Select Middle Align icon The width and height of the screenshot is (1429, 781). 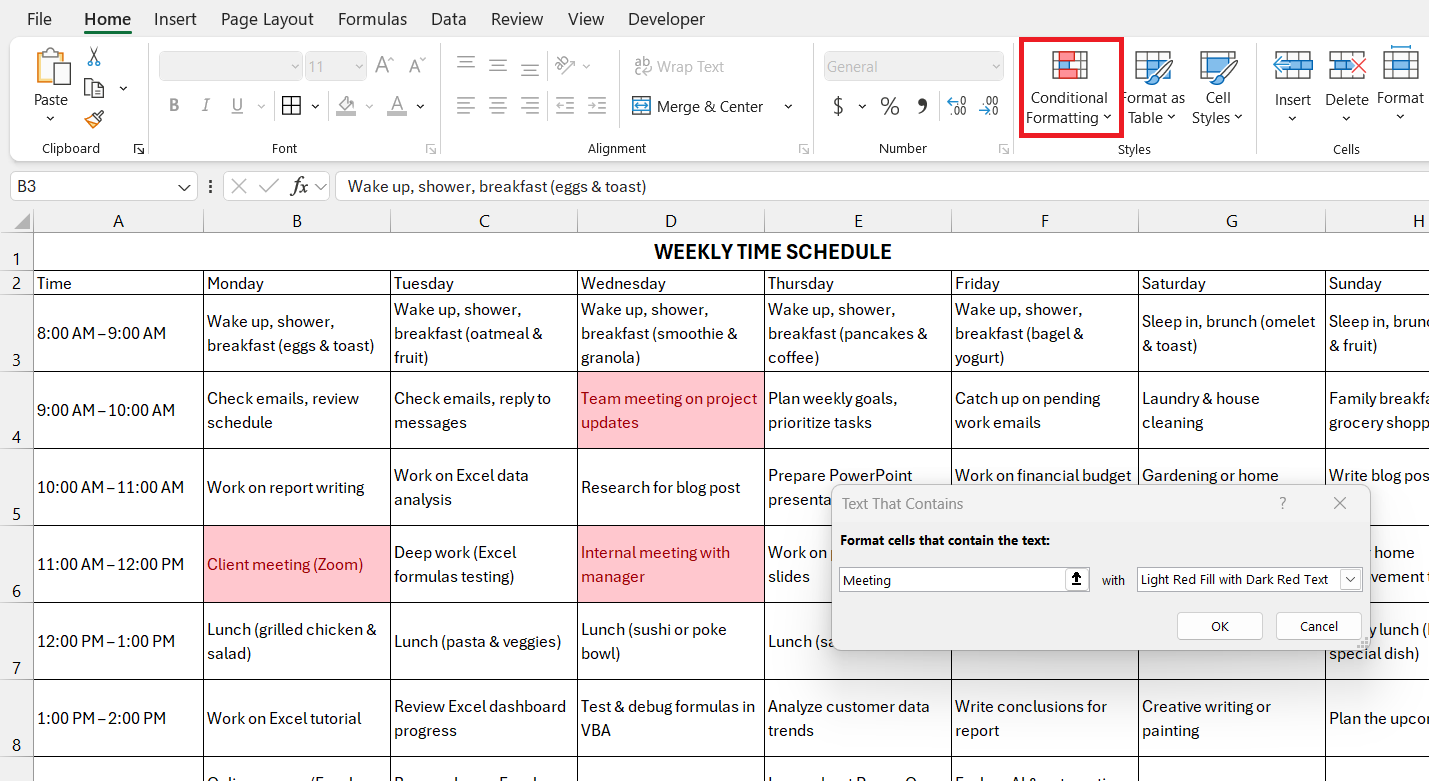click(x=497, y=65)
